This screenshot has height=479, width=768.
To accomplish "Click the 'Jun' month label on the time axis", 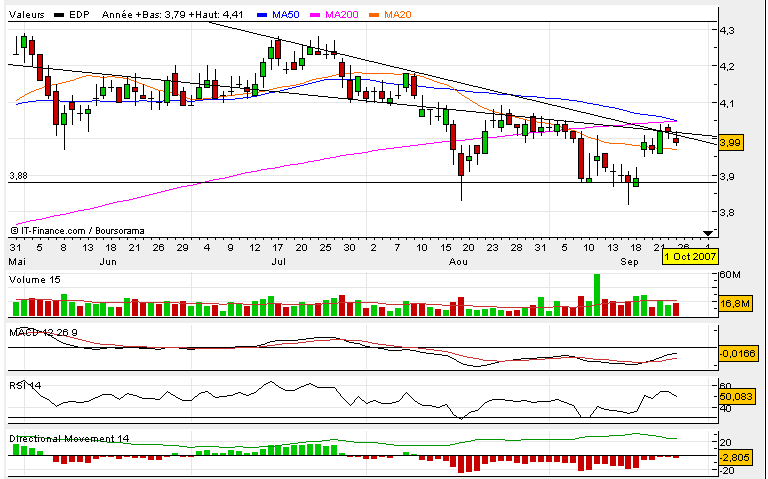I will click(x=108, y=262).
